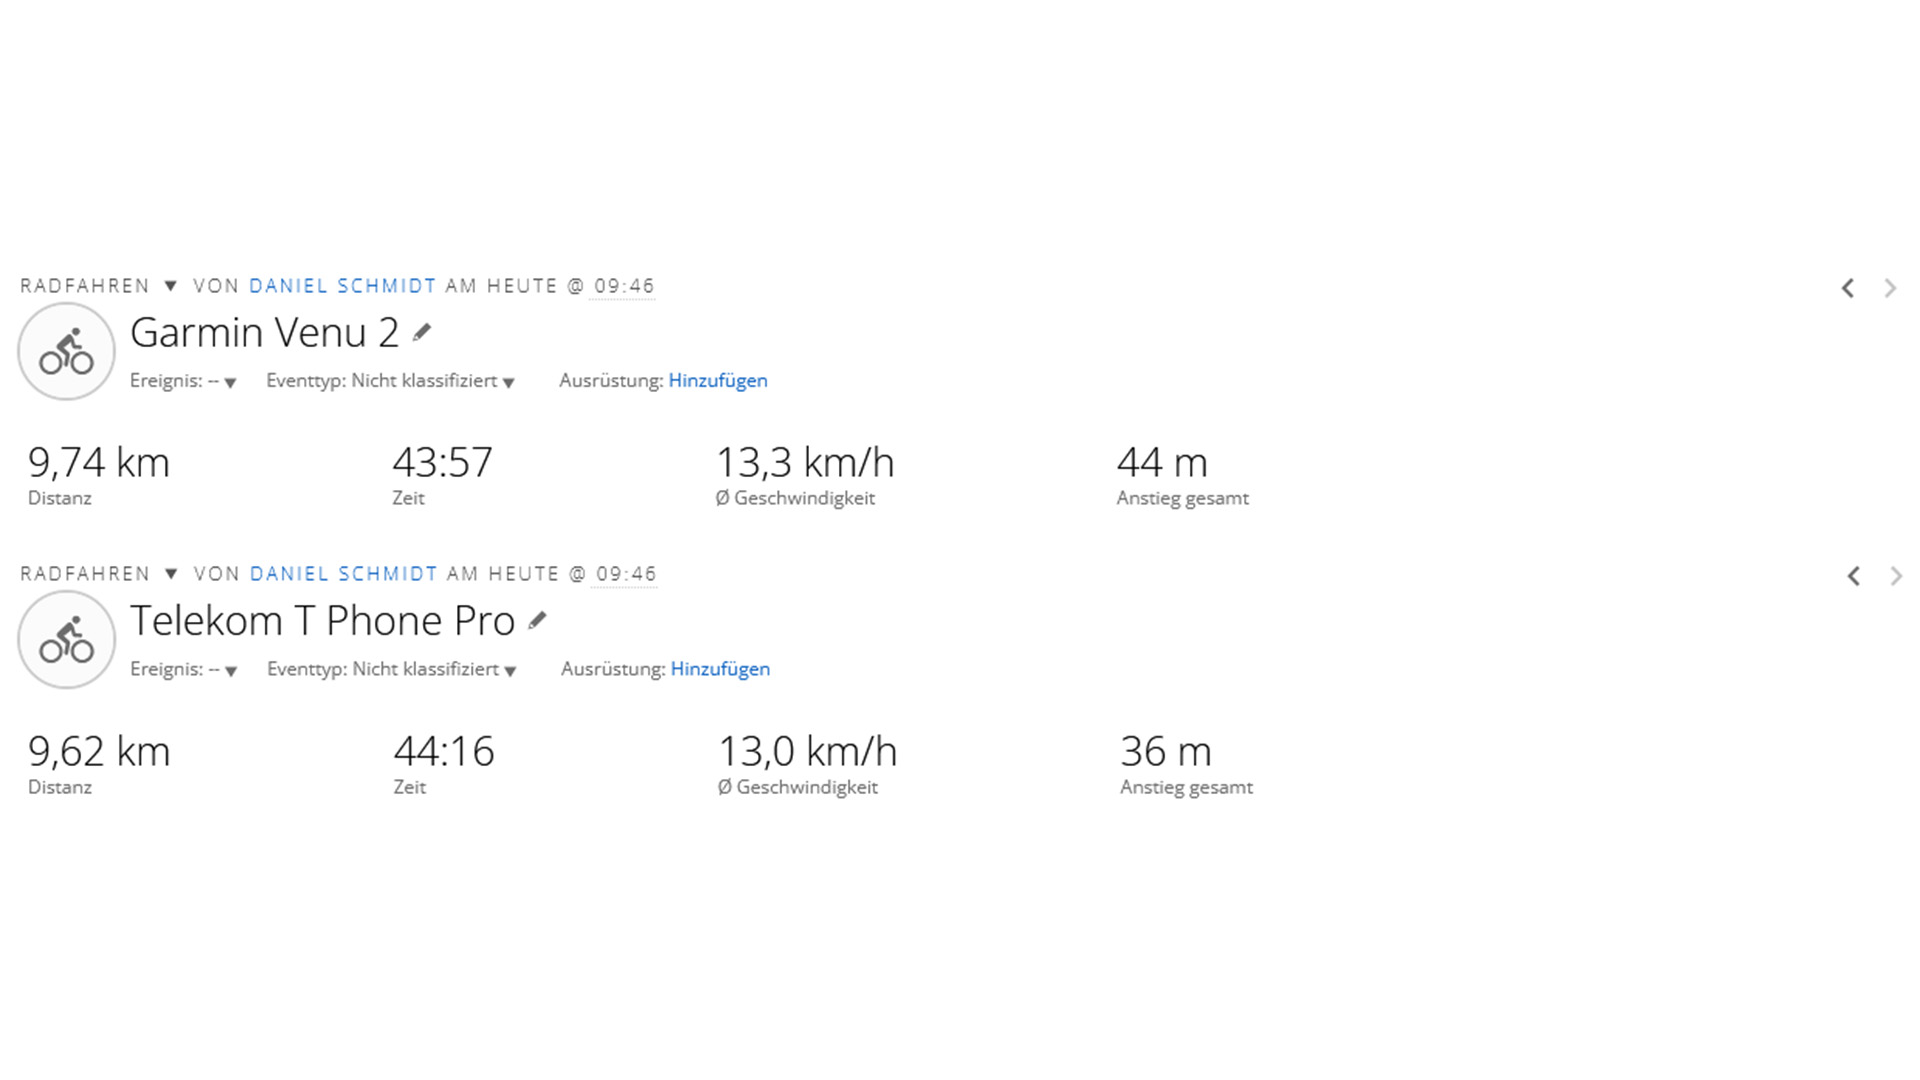1920x1080 pixels.
Task: Go to next activity from Telekom T Phone Pro
Action: click(x=1896, y=576)
